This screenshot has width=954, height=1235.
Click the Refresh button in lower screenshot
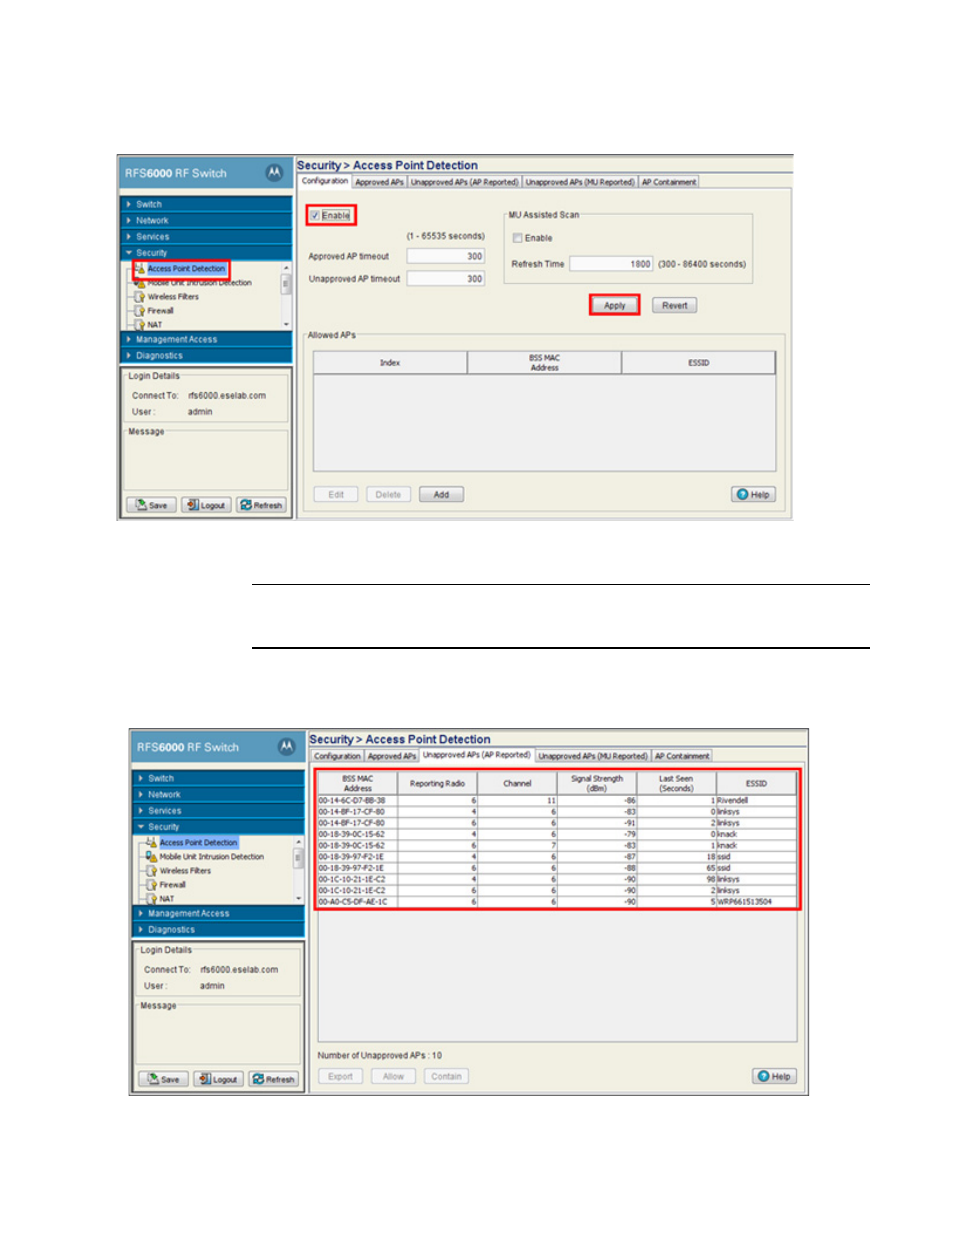point(274,1079)
